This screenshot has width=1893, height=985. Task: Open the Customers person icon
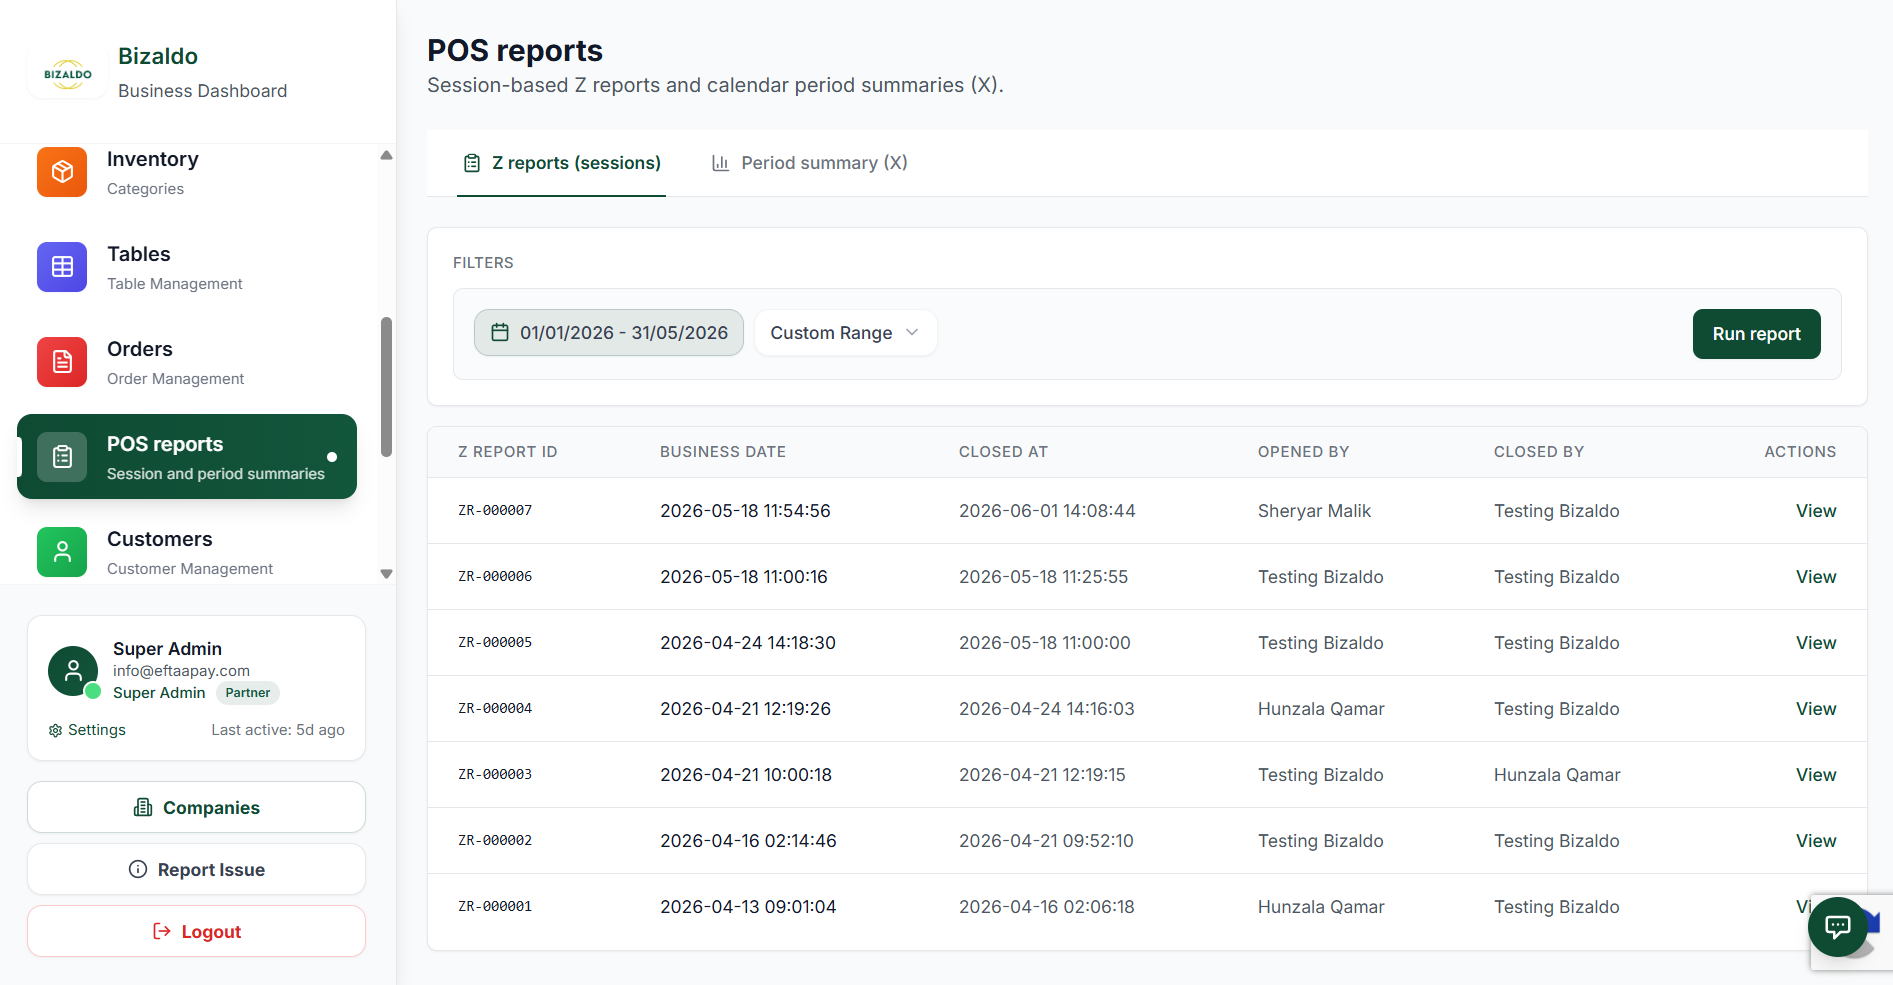pyautogui.click(x=62, y=552)
